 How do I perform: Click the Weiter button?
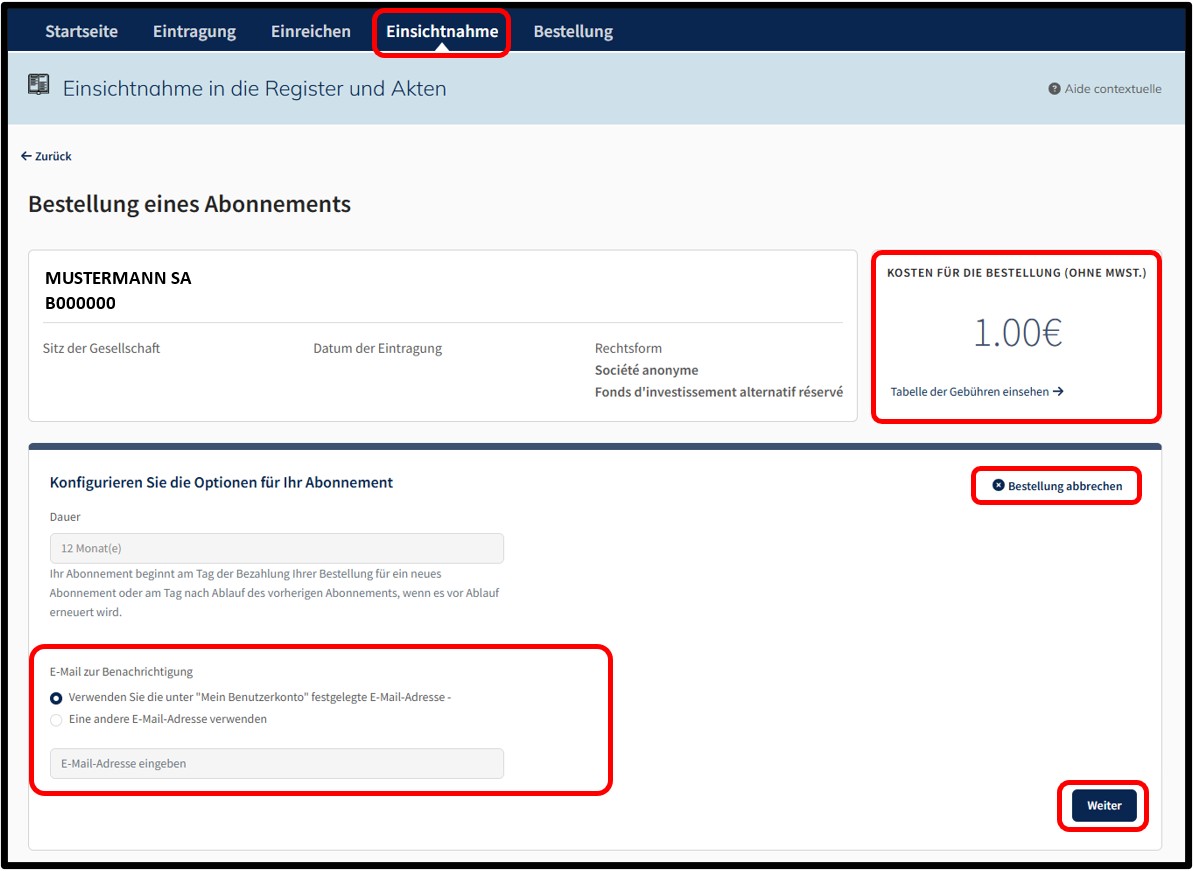click(x=1104, y=806)
